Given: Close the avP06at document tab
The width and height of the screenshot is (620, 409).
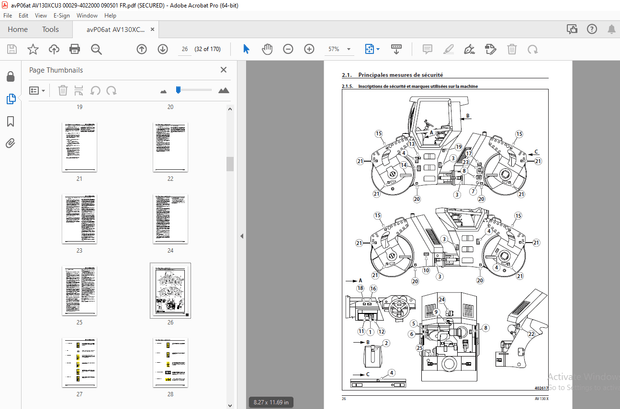Looking at the screenshot, I should click(x=152, y=29).
